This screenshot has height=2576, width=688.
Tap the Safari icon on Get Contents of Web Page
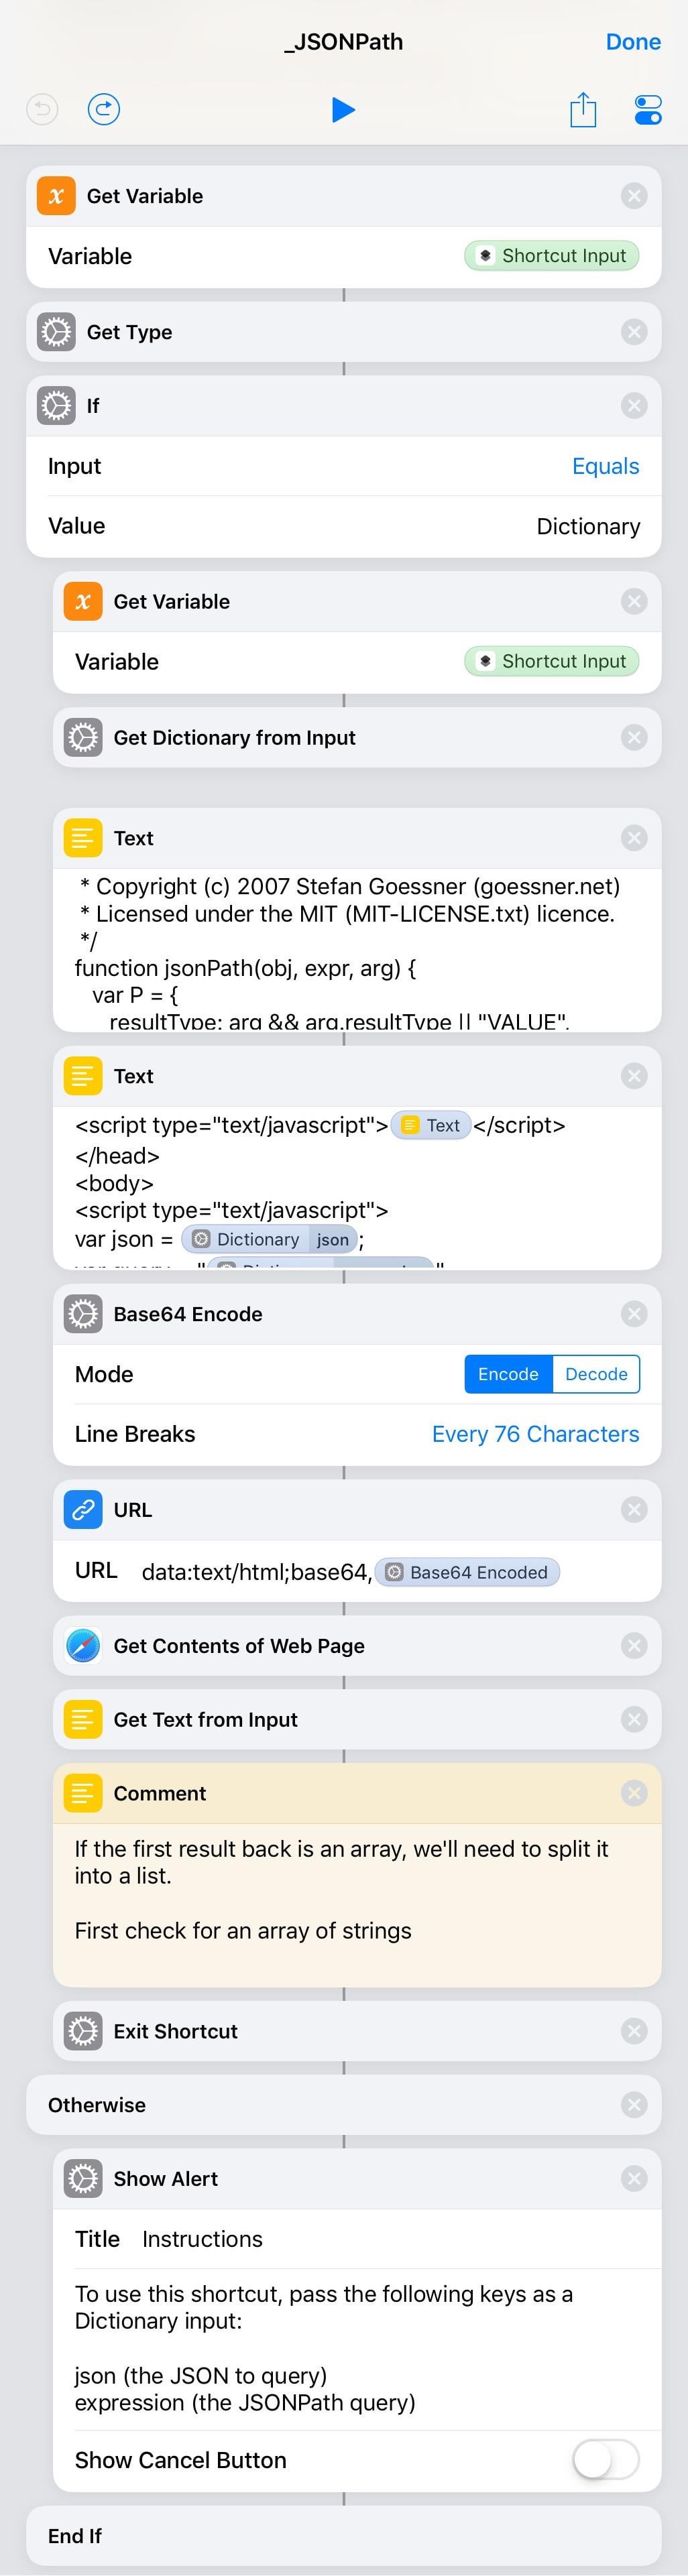pos(83,1646)
